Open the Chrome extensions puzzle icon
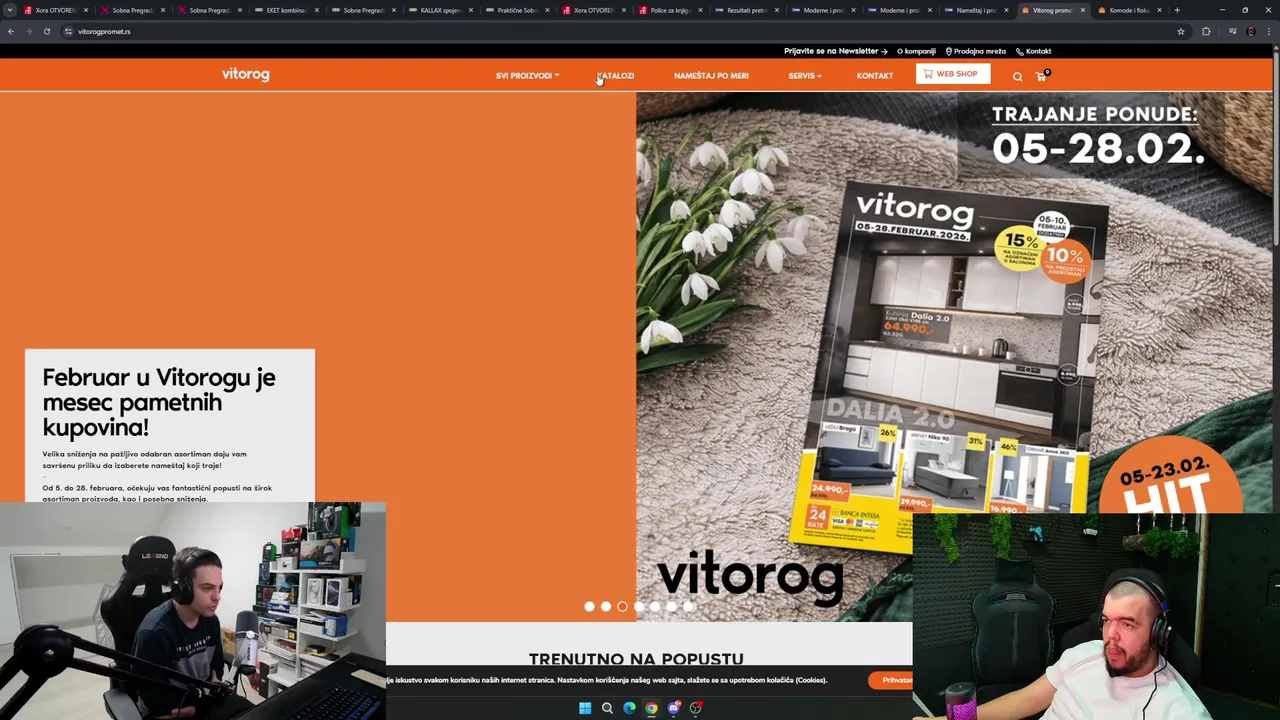 pyautogui.click(x=1206, y=31)
